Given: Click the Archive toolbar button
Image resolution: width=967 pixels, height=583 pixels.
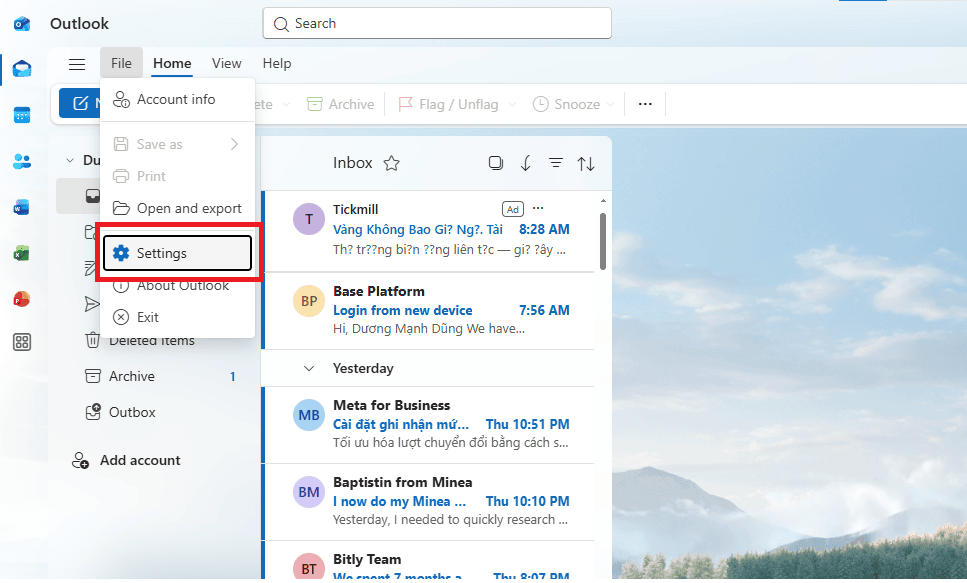Looking at the screenshot, I should [x=340, y=104].
